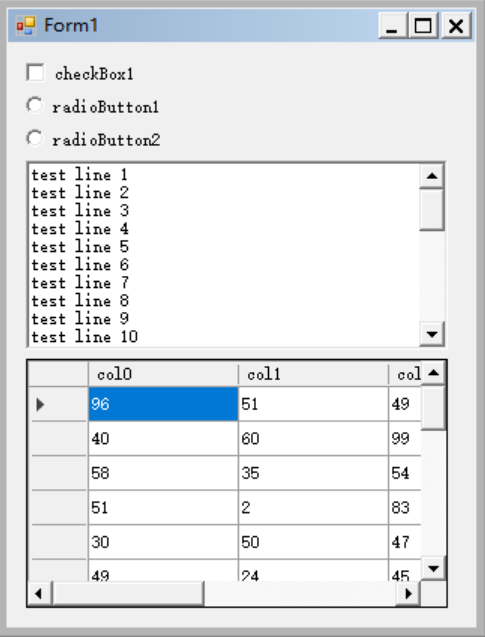485x637 pixels.
Task: Select the cell with value 30
Action: click(x=163, y=542)
